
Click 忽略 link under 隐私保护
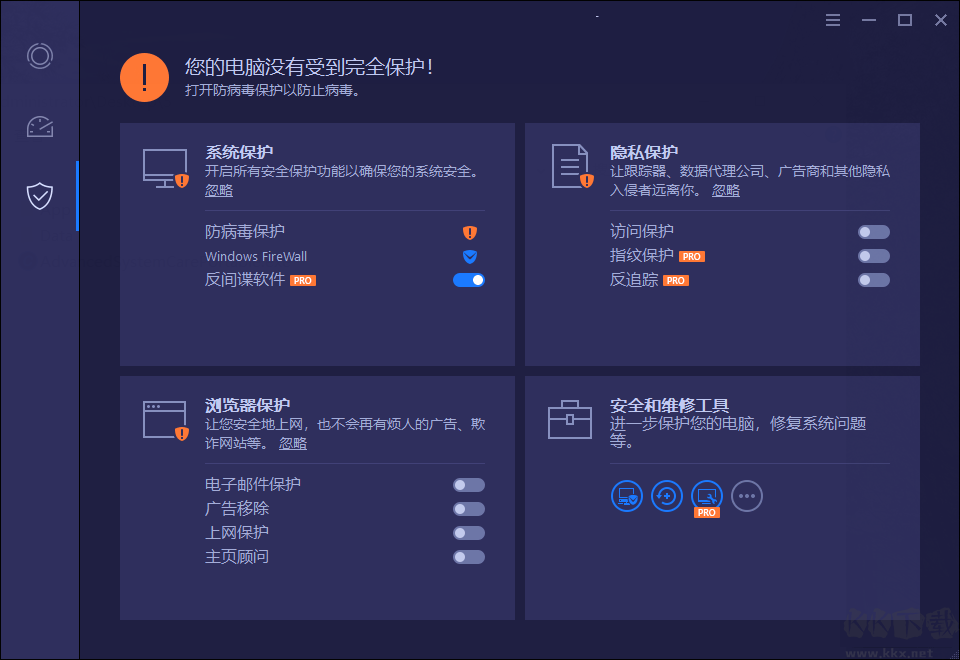tap(726, 190)
